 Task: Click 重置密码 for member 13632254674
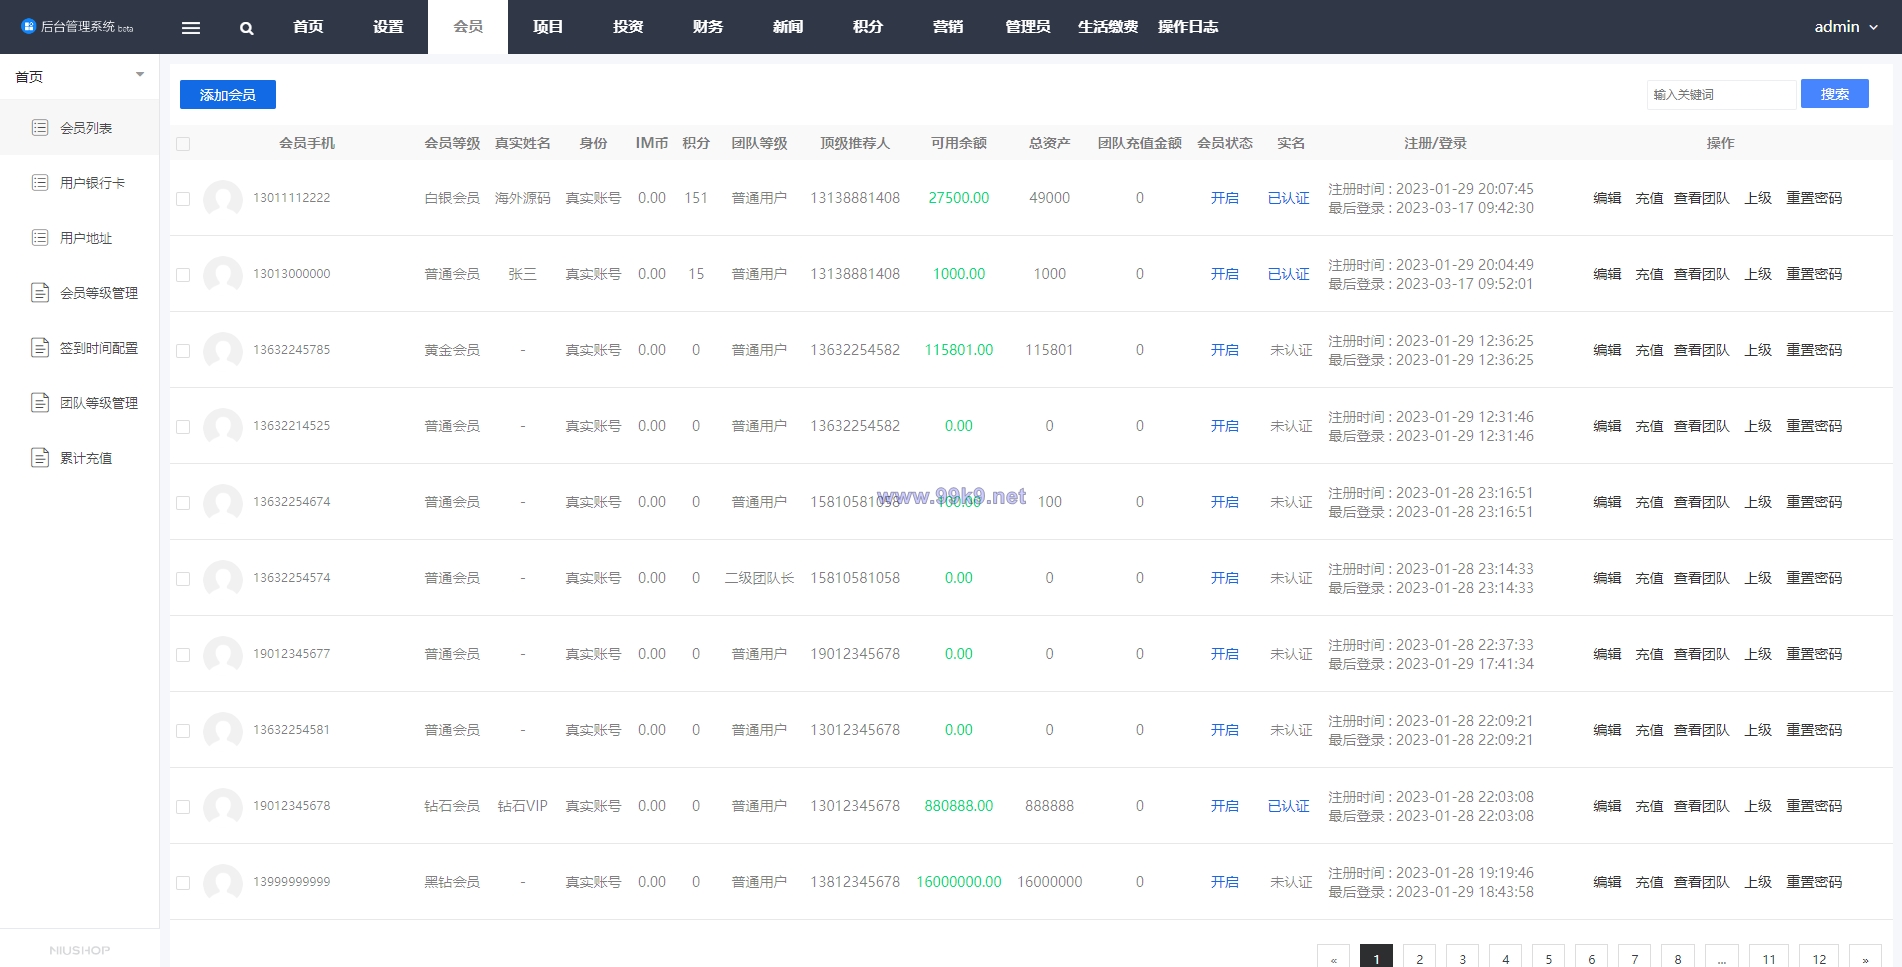1814,502
